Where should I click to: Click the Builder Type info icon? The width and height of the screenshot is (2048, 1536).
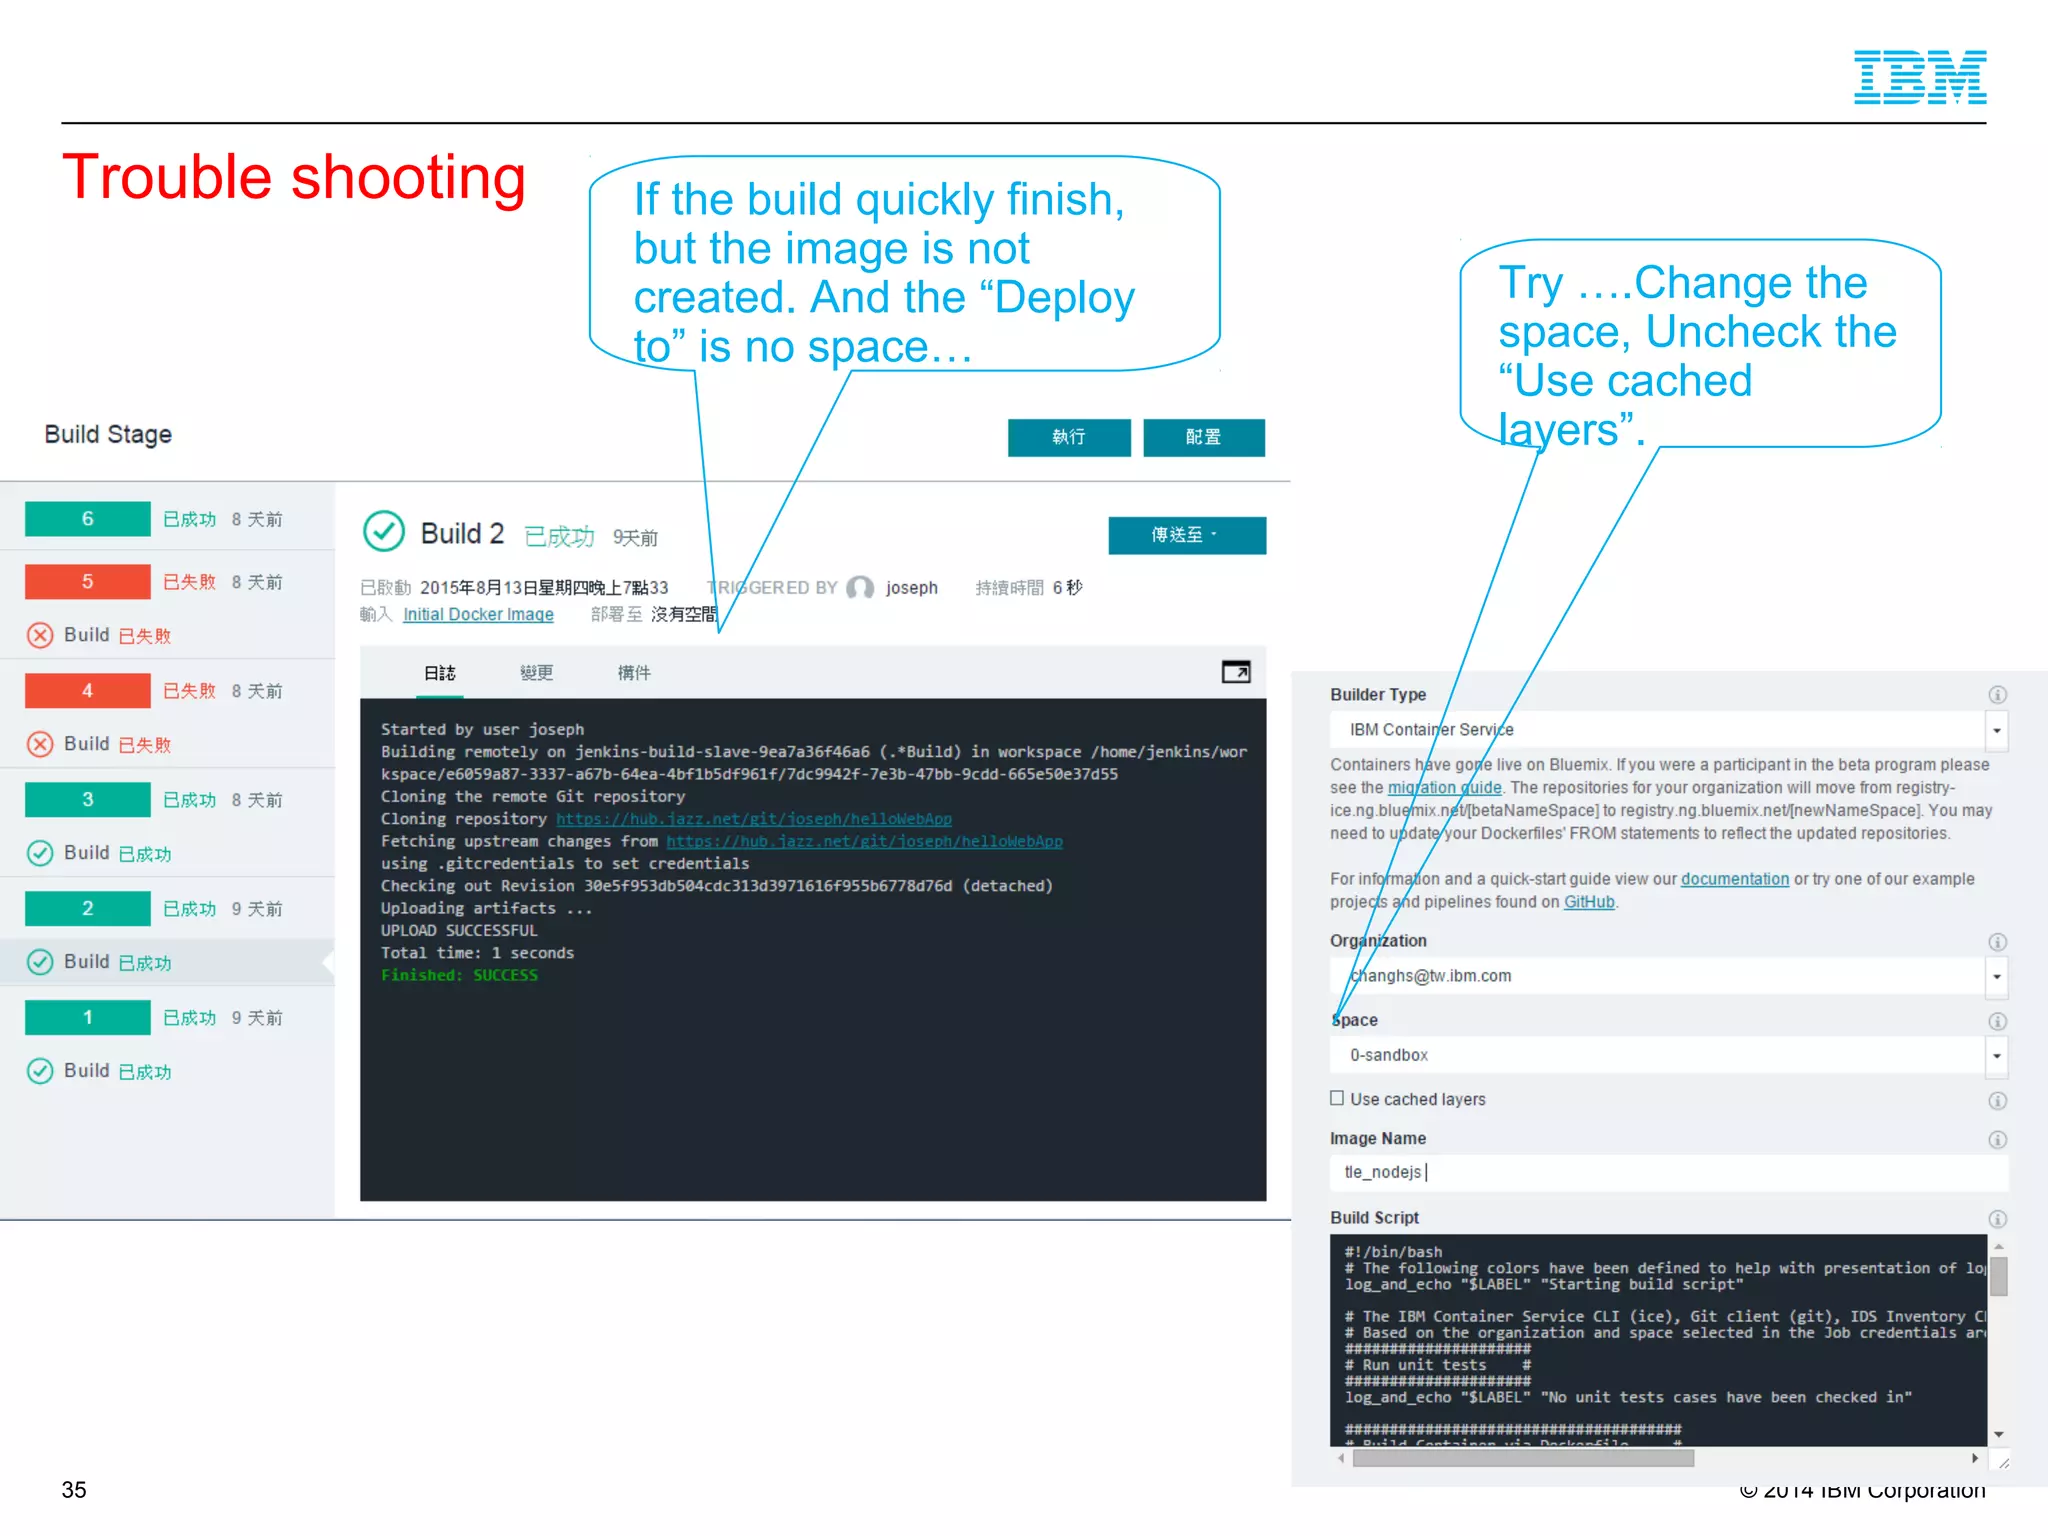1997,695
